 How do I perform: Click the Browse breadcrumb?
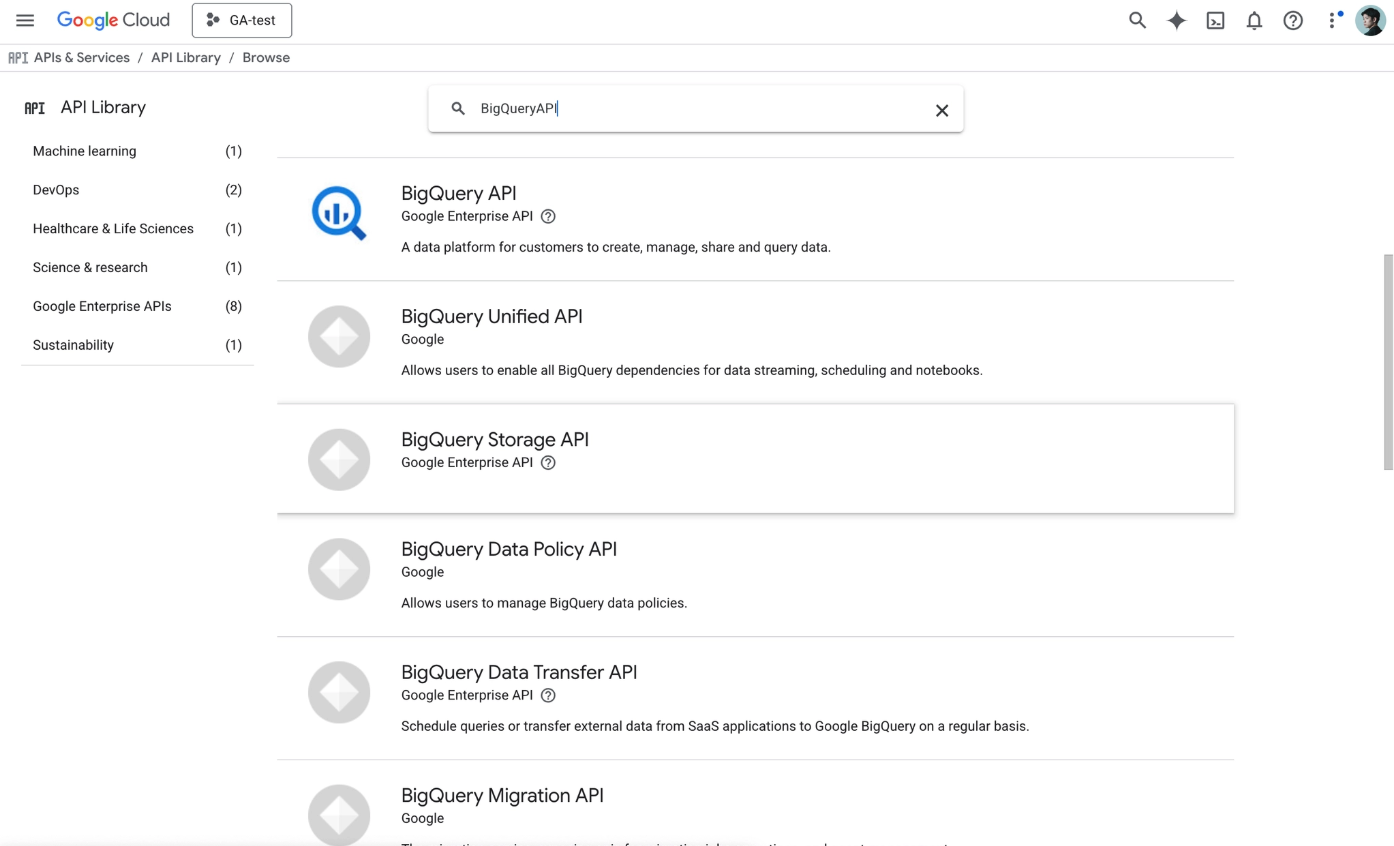pos(266,58)
